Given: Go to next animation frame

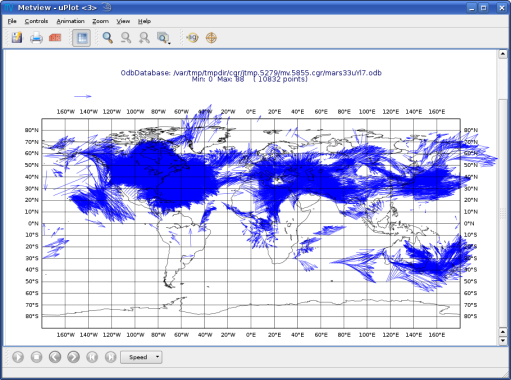Looking at the screenshot, I should coord(73,357).
